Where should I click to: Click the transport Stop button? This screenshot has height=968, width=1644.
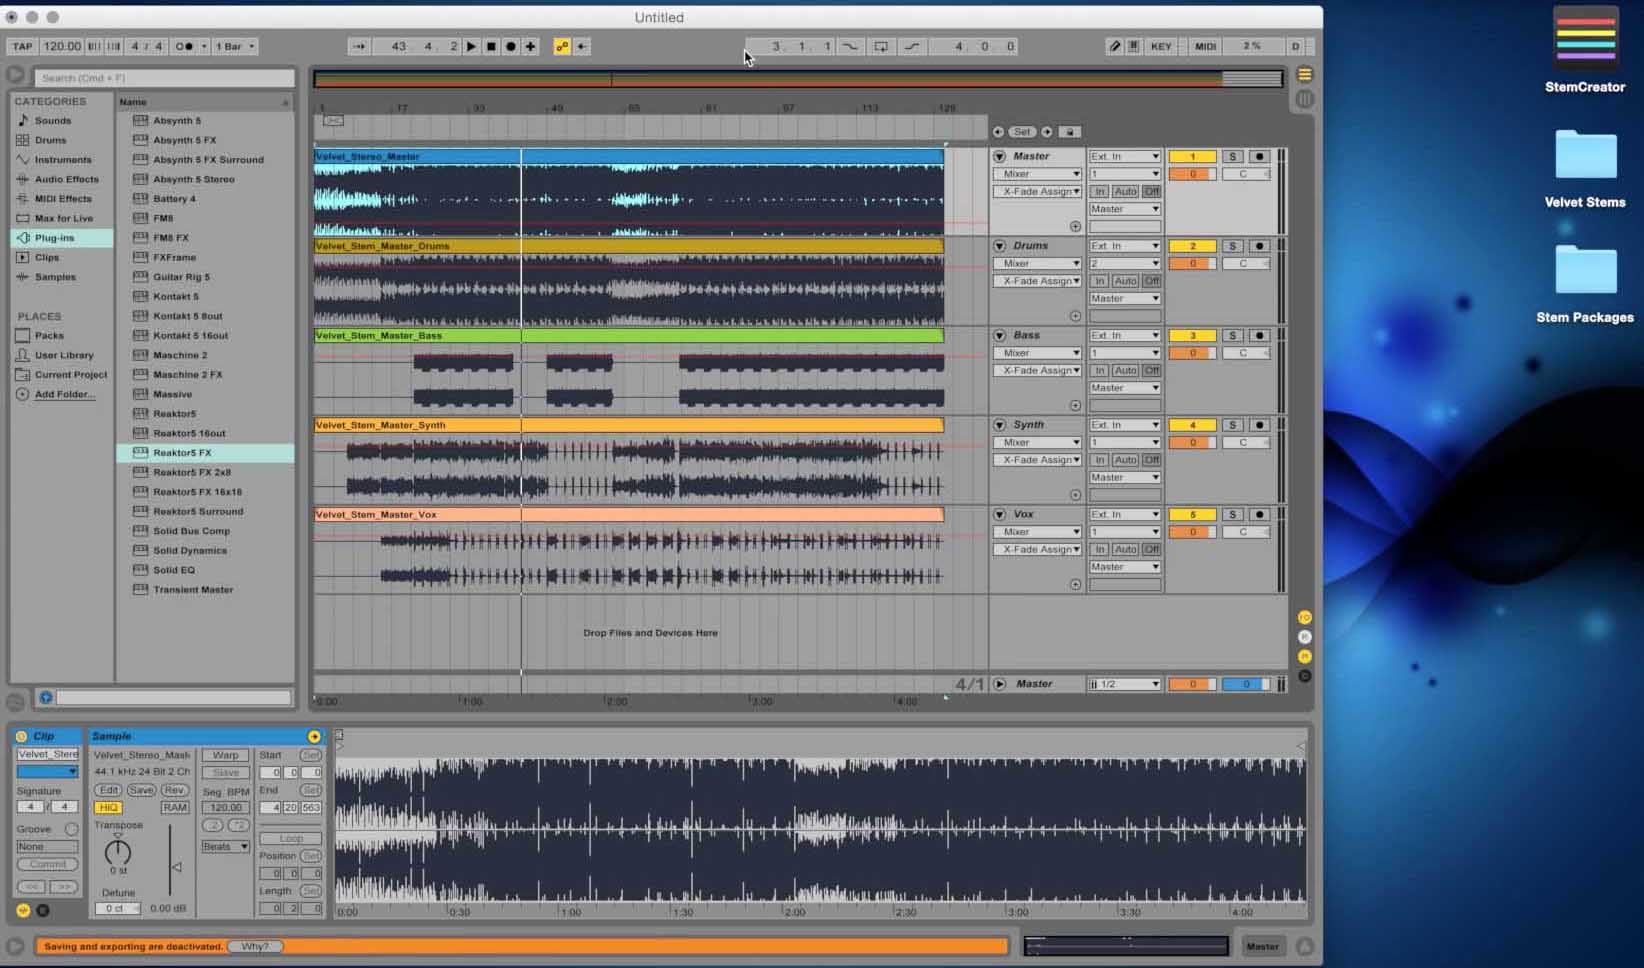click(491, 46)
